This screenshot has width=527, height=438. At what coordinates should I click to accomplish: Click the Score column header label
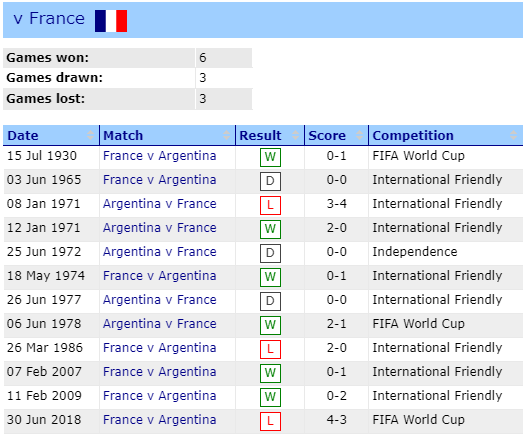click(x=327, y=135)
